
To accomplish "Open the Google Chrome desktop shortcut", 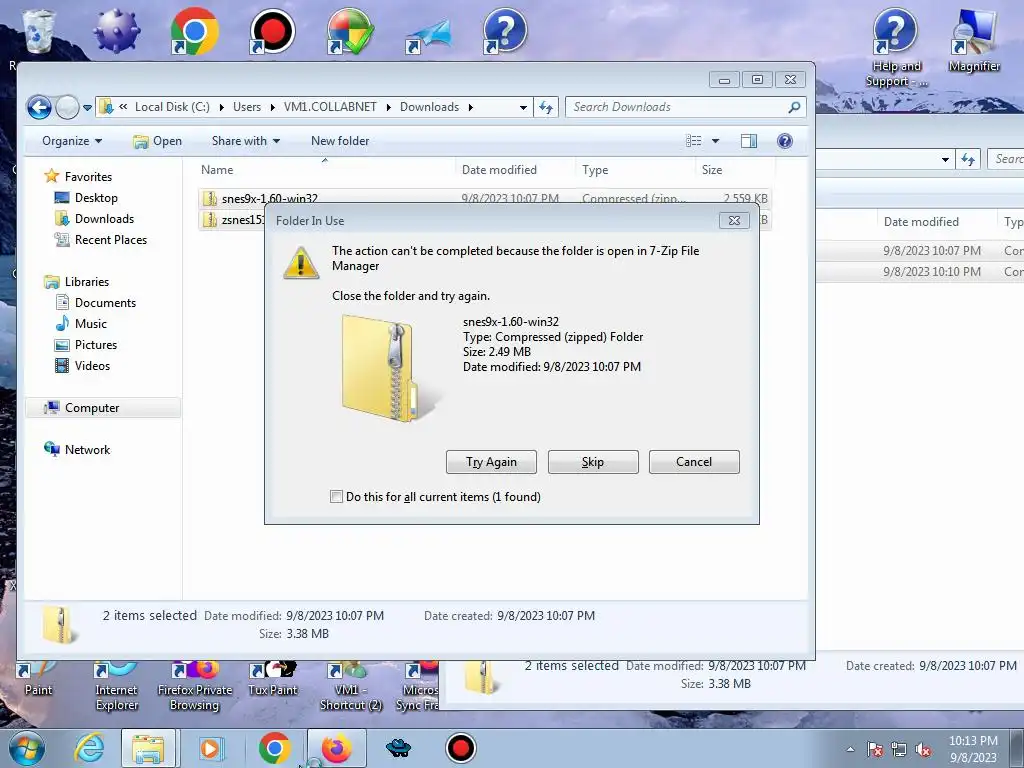I will (x=195, y=31).
